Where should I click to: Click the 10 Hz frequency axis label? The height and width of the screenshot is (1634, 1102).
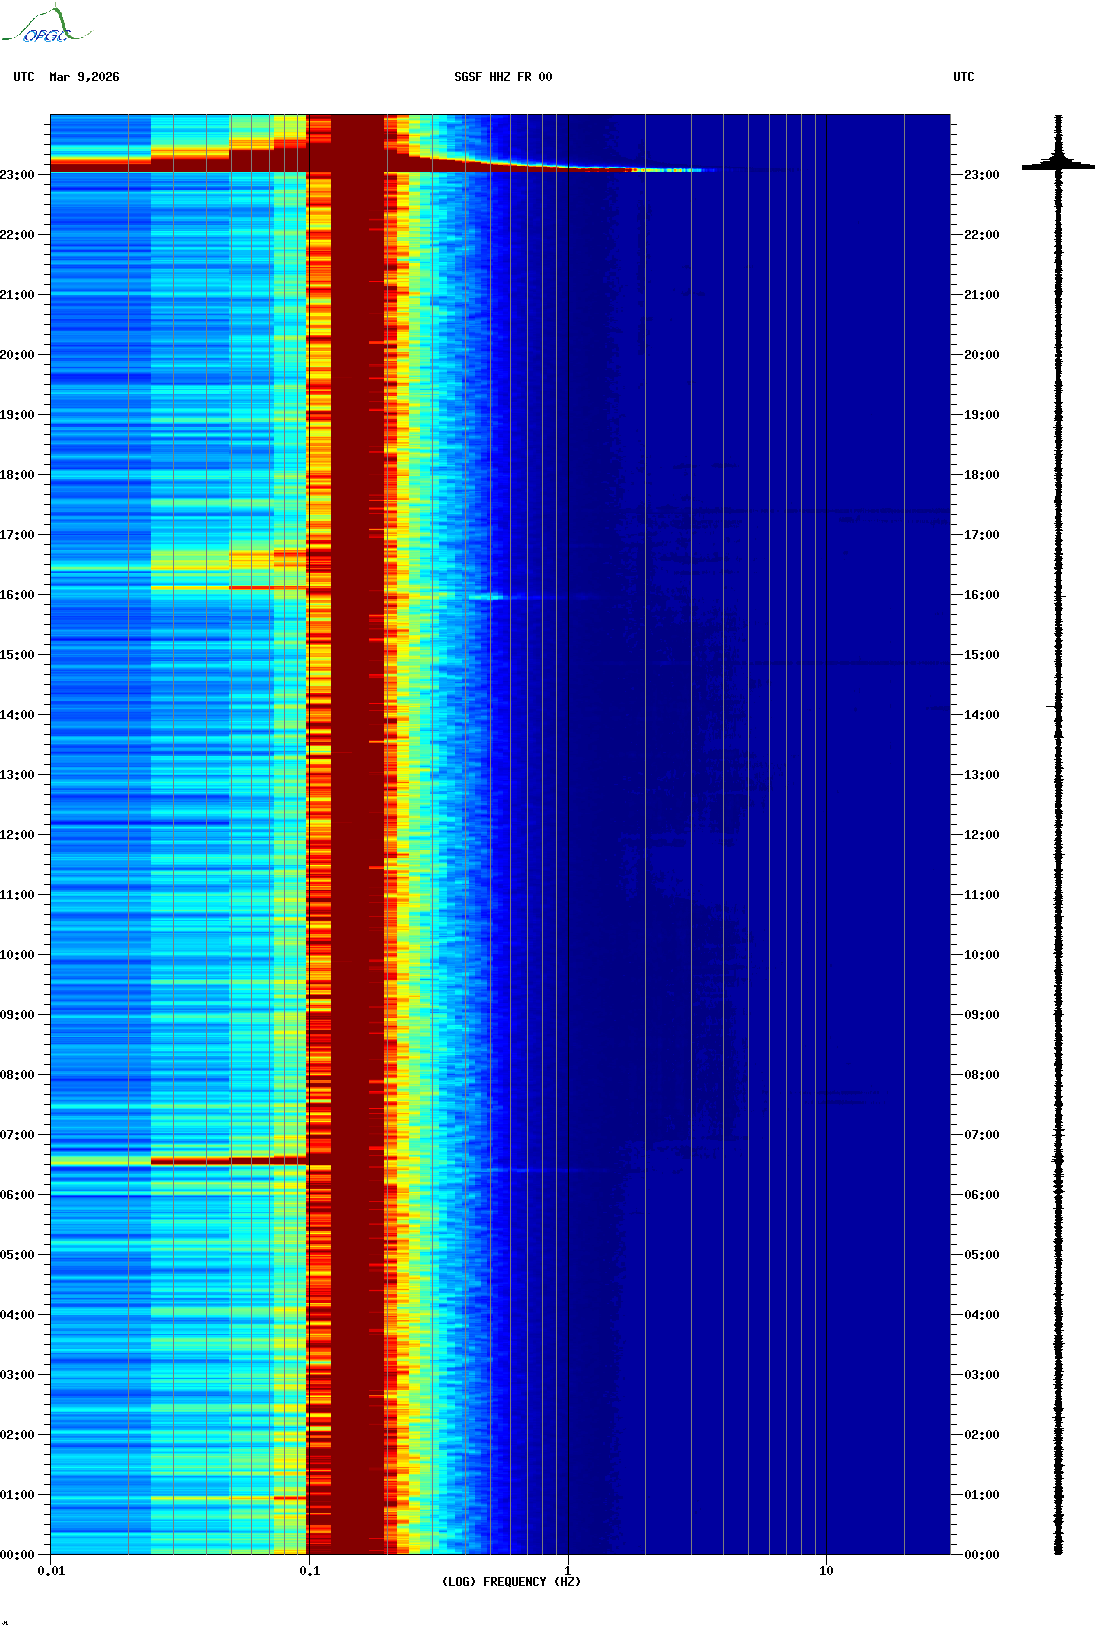pyautogui.click(x=826, y=1571)
